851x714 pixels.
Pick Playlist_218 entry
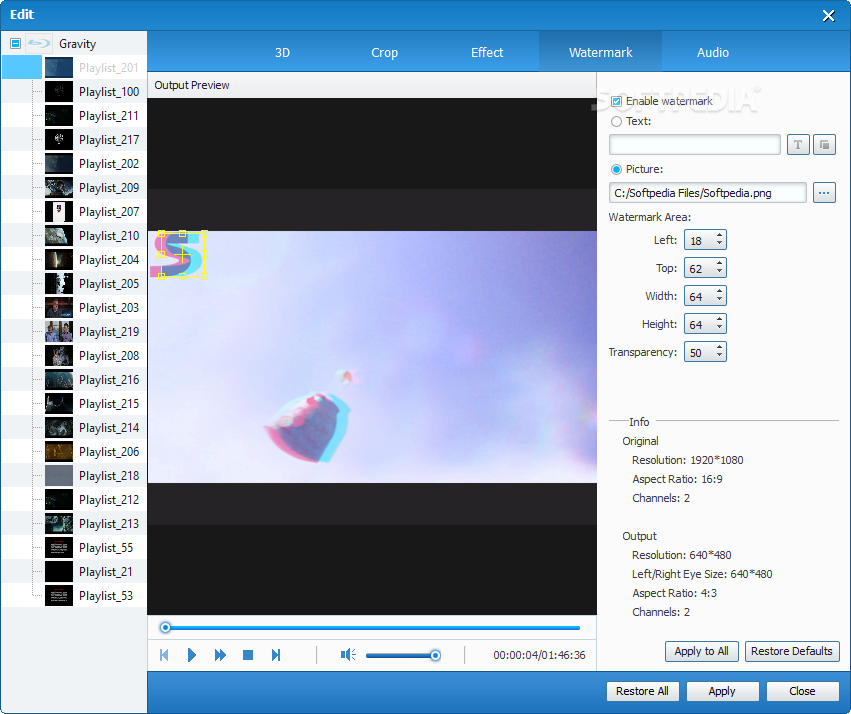coord(109,476)
